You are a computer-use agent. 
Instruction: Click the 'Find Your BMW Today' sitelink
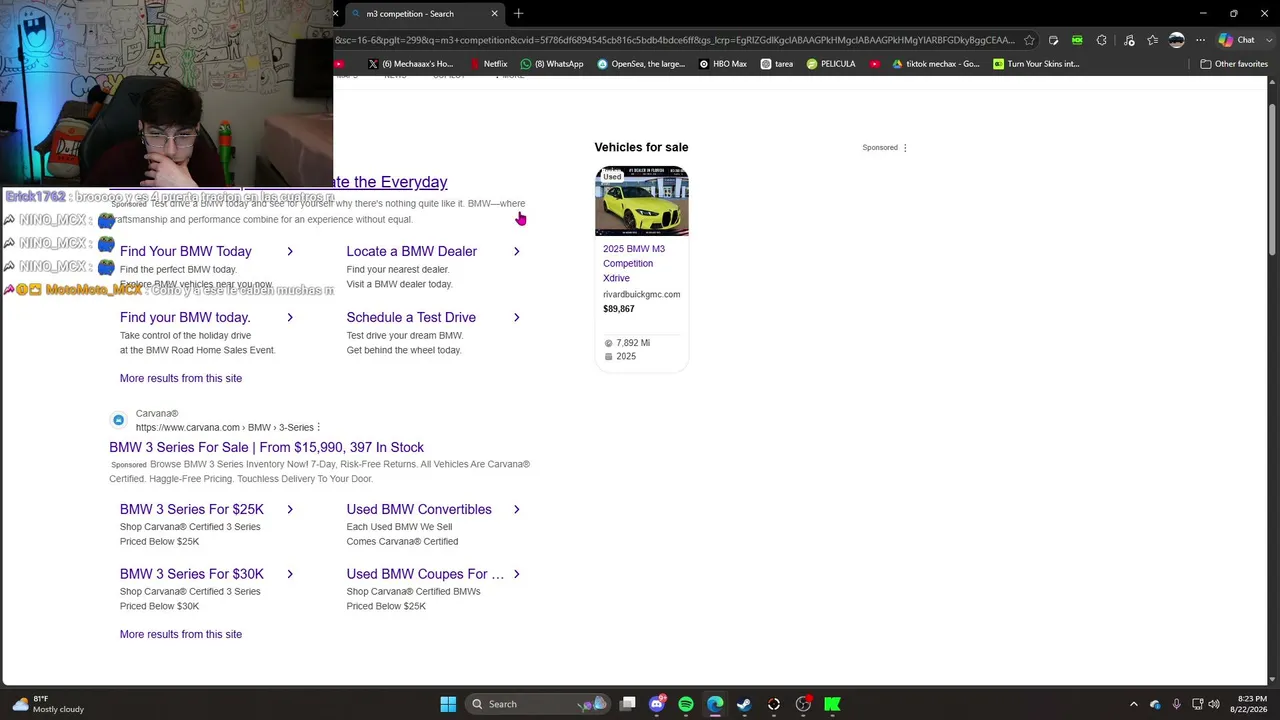tap(186, 251)
